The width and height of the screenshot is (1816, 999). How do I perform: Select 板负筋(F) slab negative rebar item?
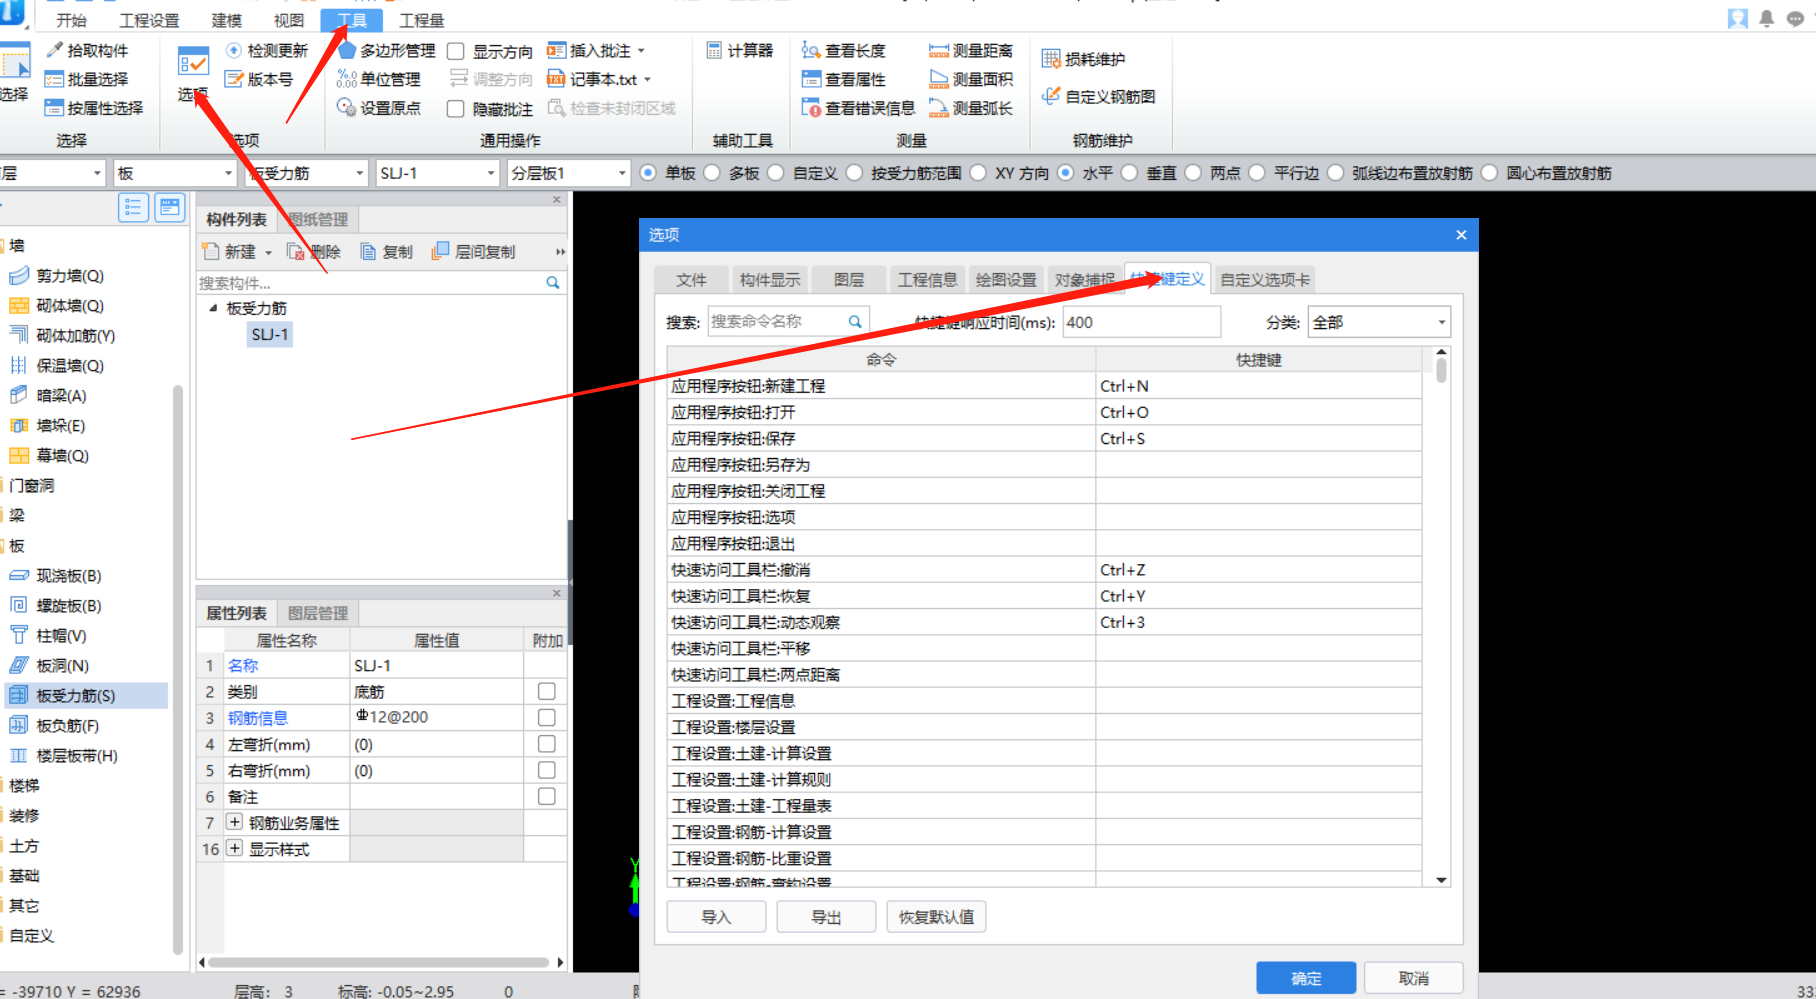[x=54, y=726]
